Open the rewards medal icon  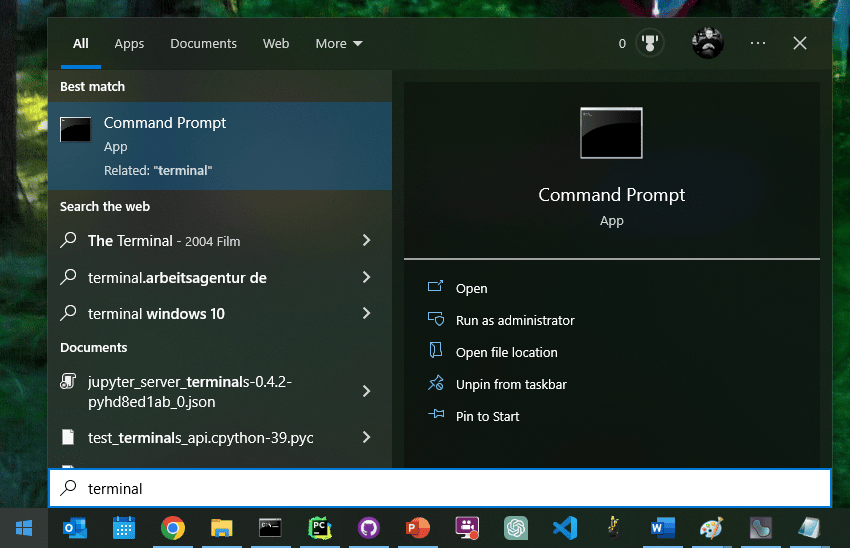650,44
